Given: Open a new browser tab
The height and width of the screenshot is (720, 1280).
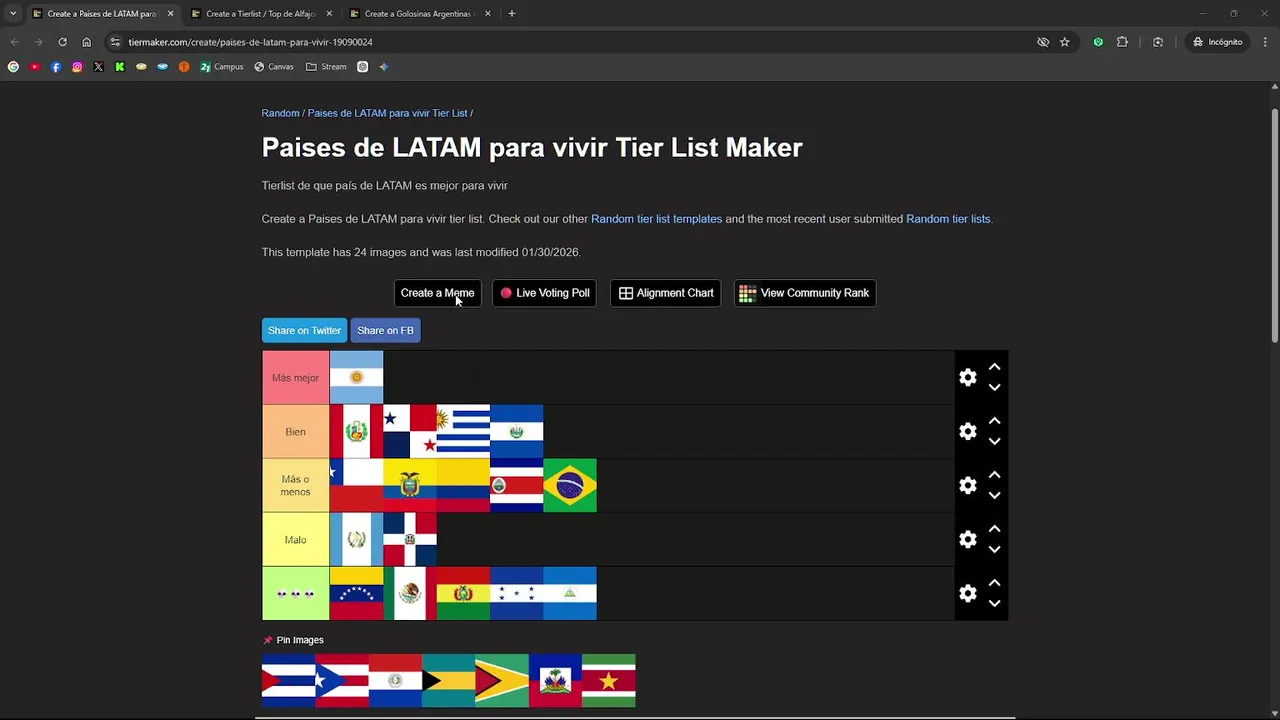Looking at the screenshot, I should [x=512, y=14].
